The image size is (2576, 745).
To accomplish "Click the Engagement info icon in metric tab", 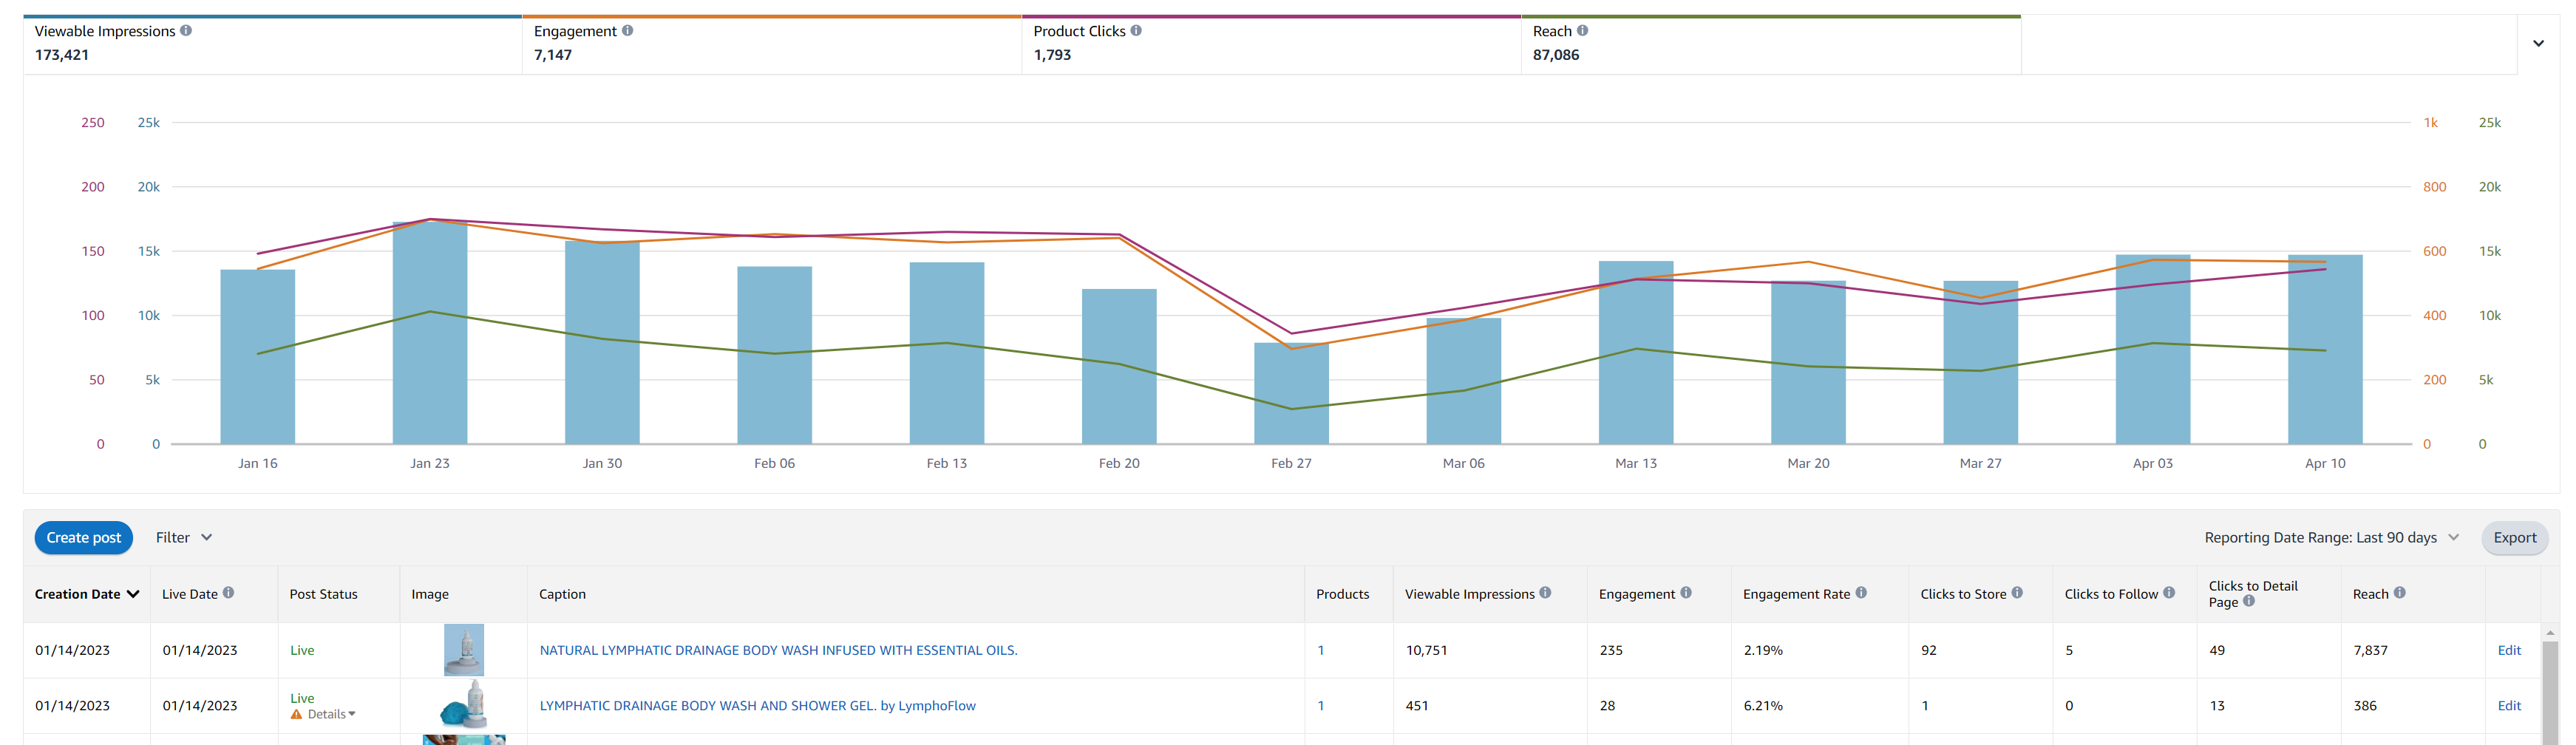I will coord(627,31).
